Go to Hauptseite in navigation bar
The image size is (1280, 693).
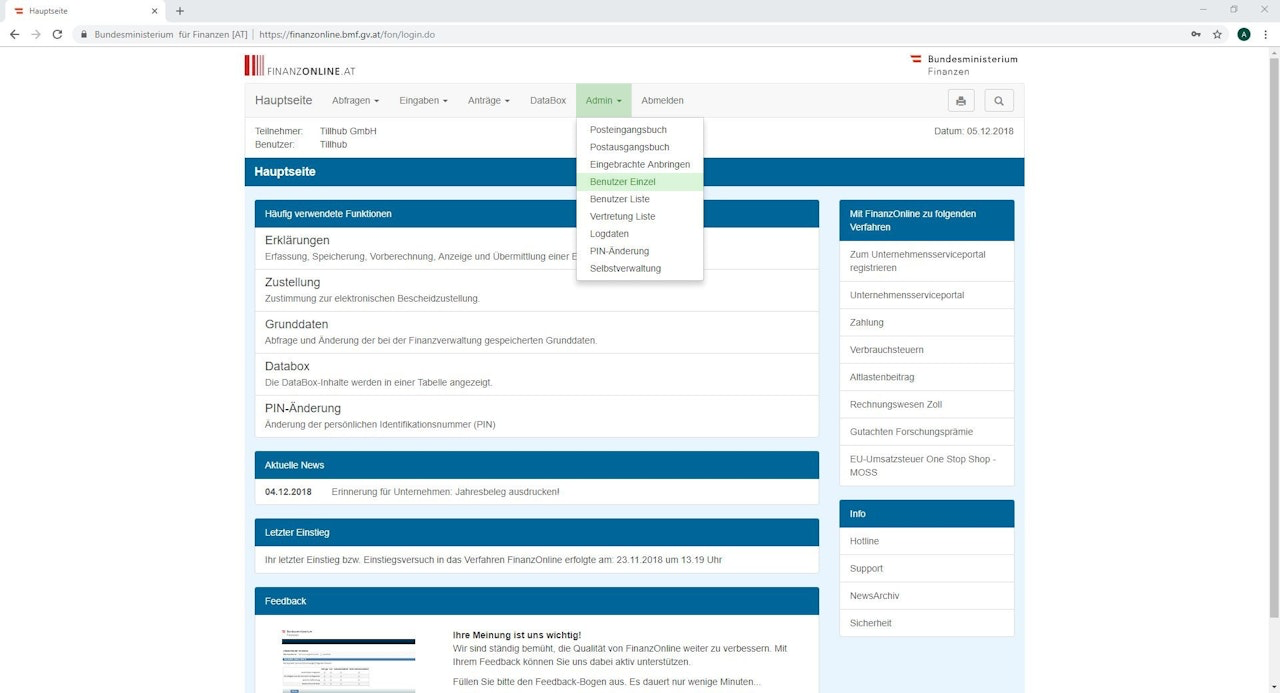[x=283, y=101]
